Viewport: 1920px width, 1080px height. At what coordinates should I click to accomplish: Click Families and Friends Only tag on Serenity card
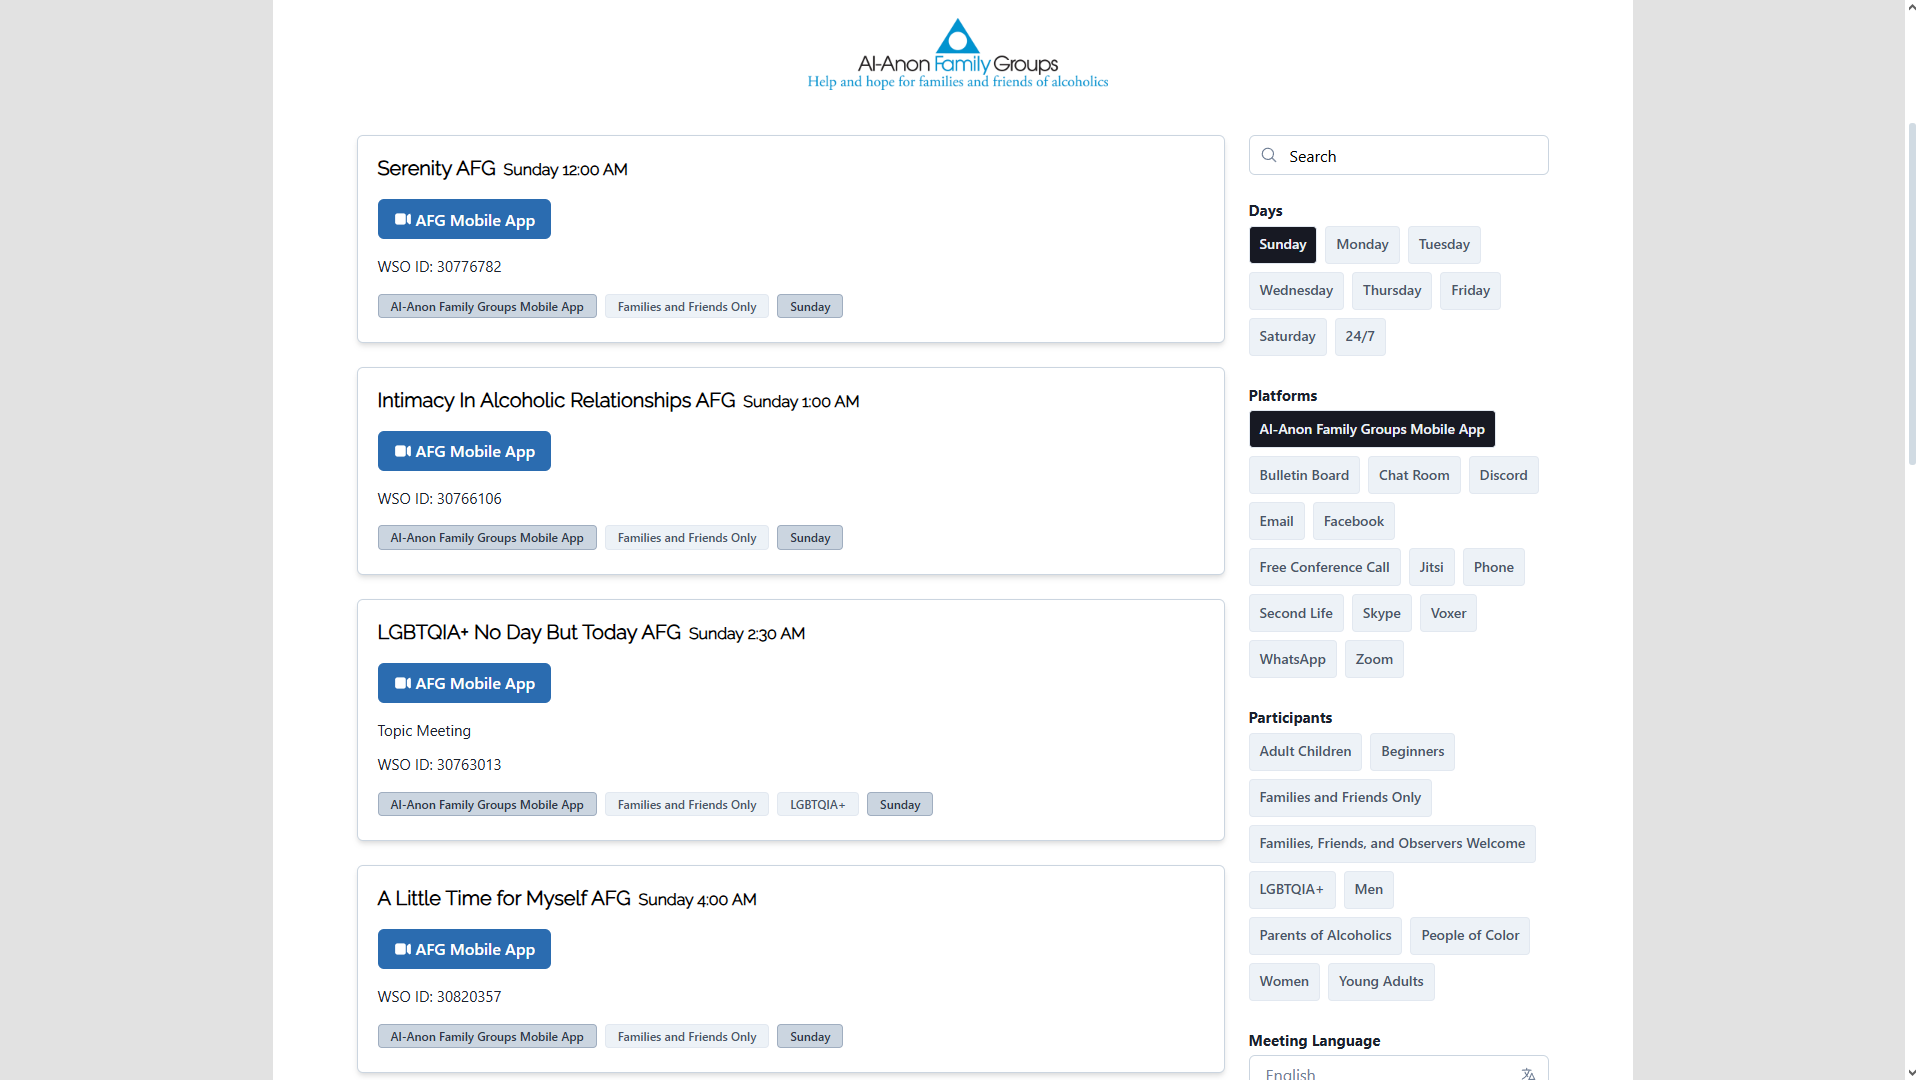coord(687,306)
